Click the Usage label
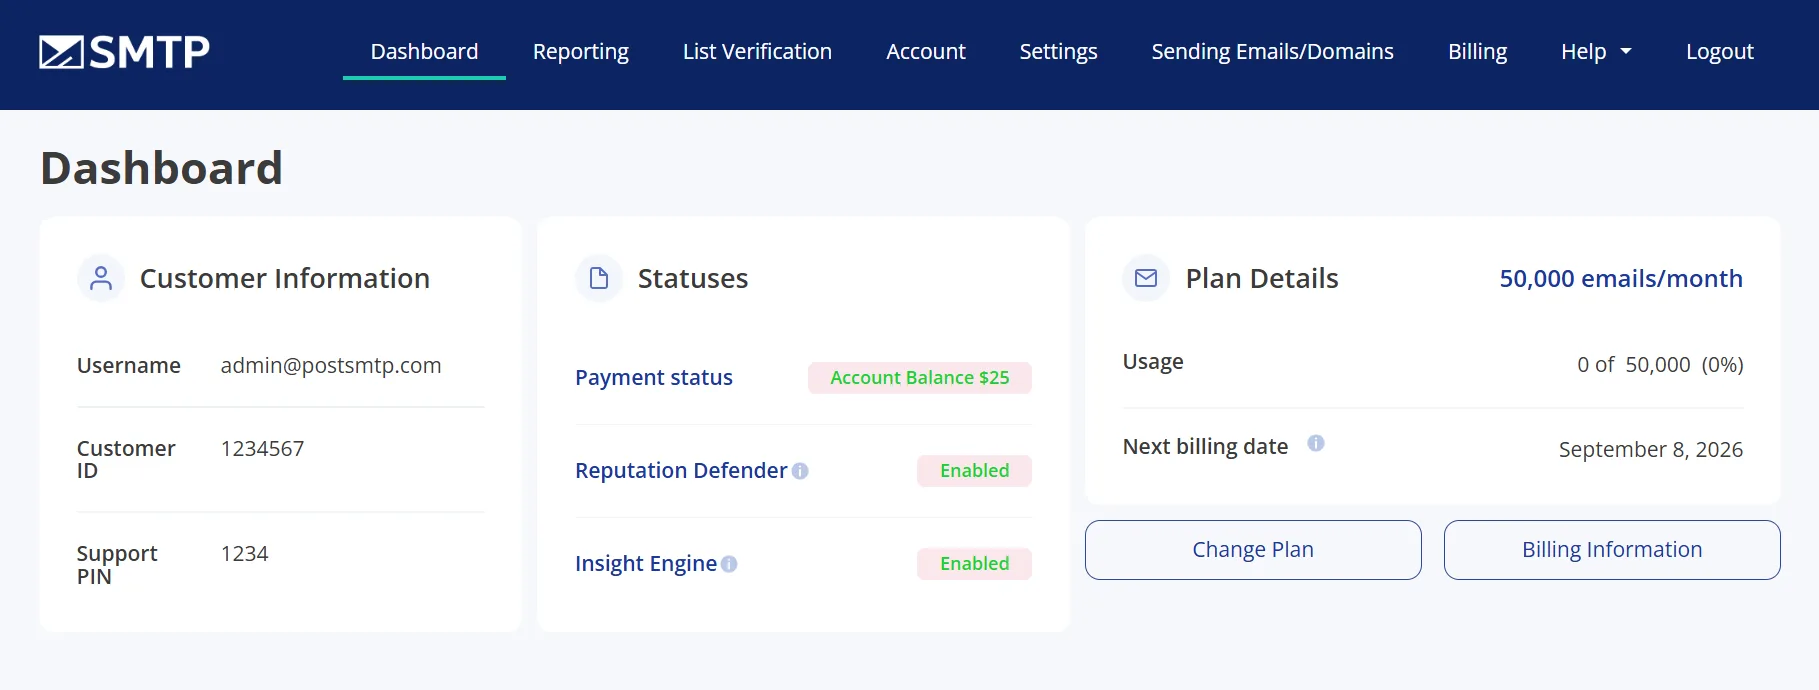The image size is (1819, 690). (1153, 362)
